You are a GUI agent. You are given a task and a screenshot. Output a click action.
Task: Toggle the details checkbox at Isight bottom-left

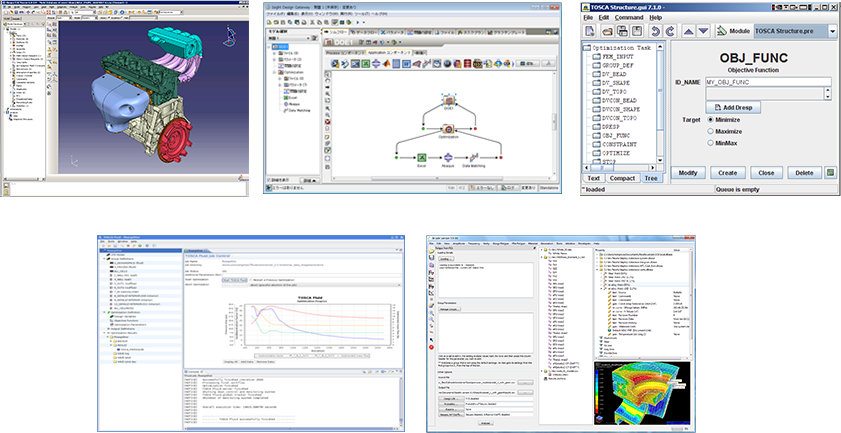click(x=269, y=180)
